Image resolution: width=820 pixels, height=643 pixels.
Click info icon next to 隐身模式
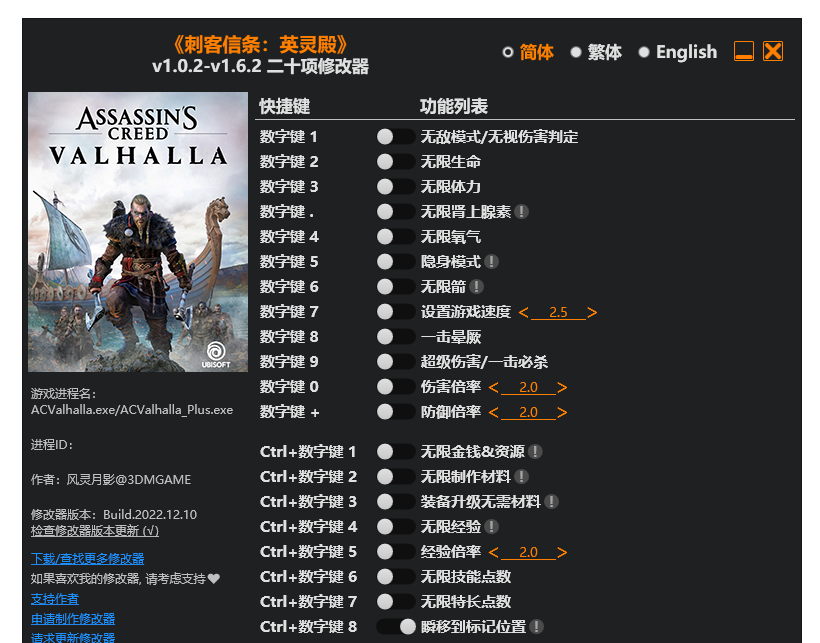coord(491,262)
